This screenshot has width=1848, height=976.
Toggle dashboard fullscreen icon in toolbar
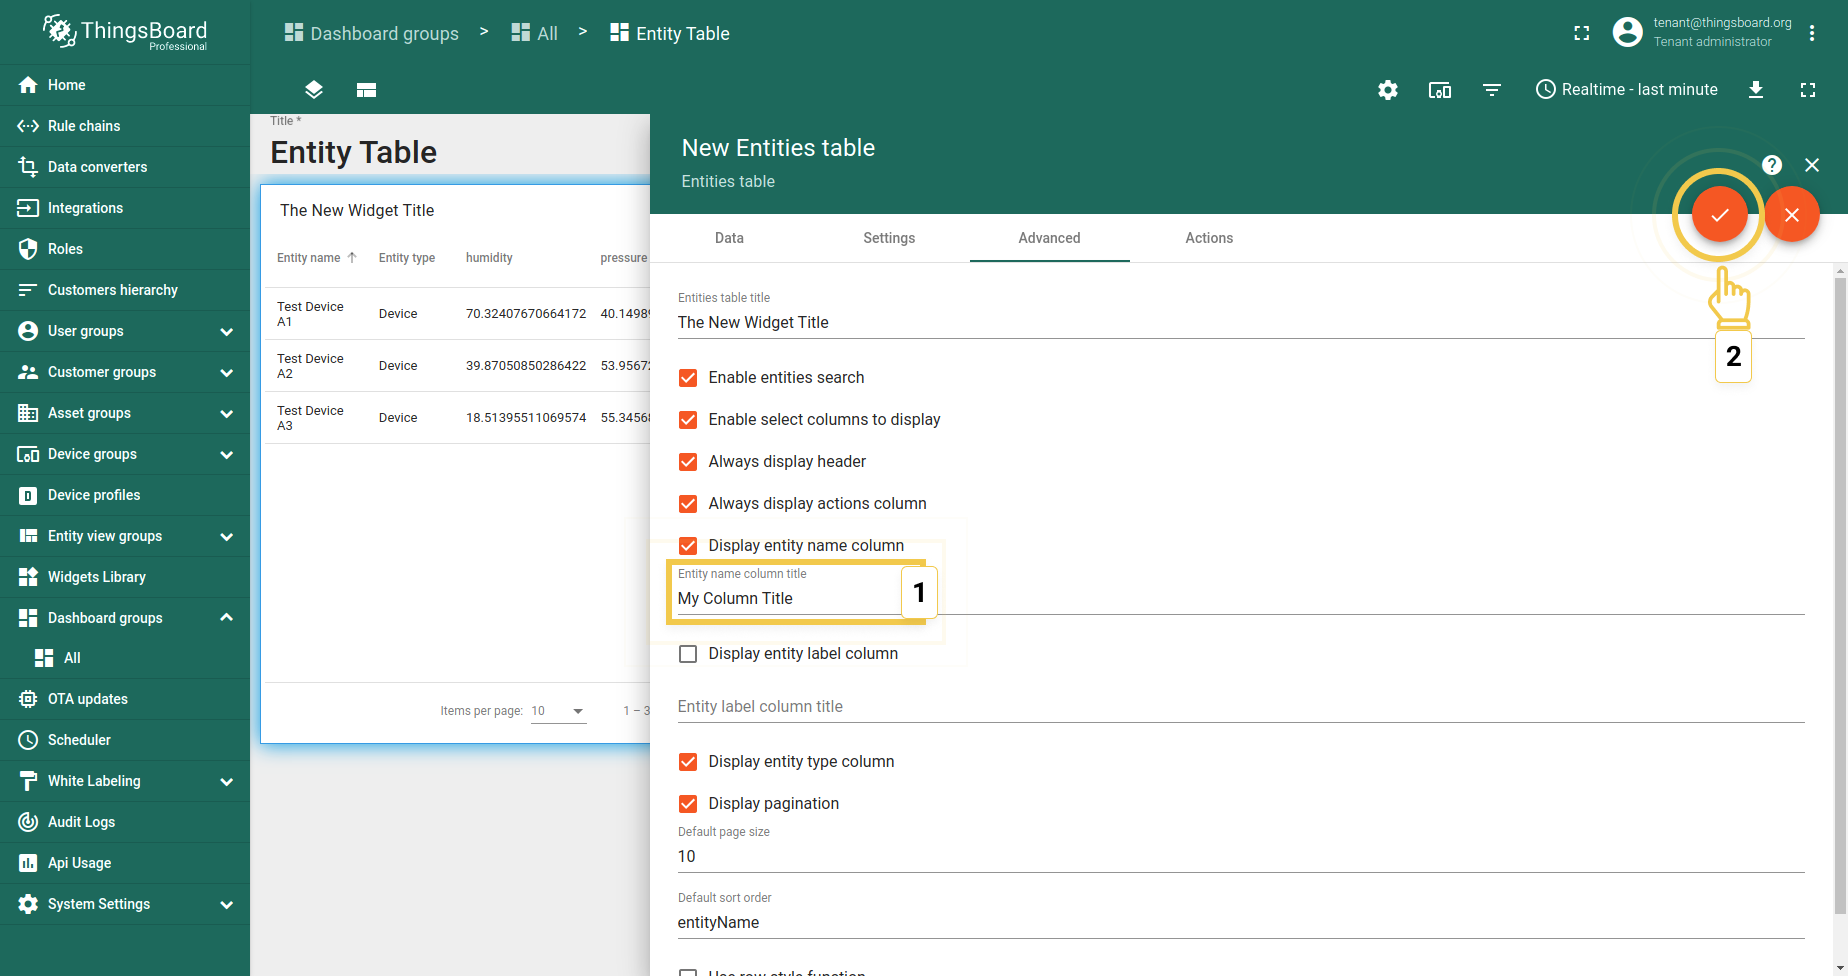coord(1808,90)
